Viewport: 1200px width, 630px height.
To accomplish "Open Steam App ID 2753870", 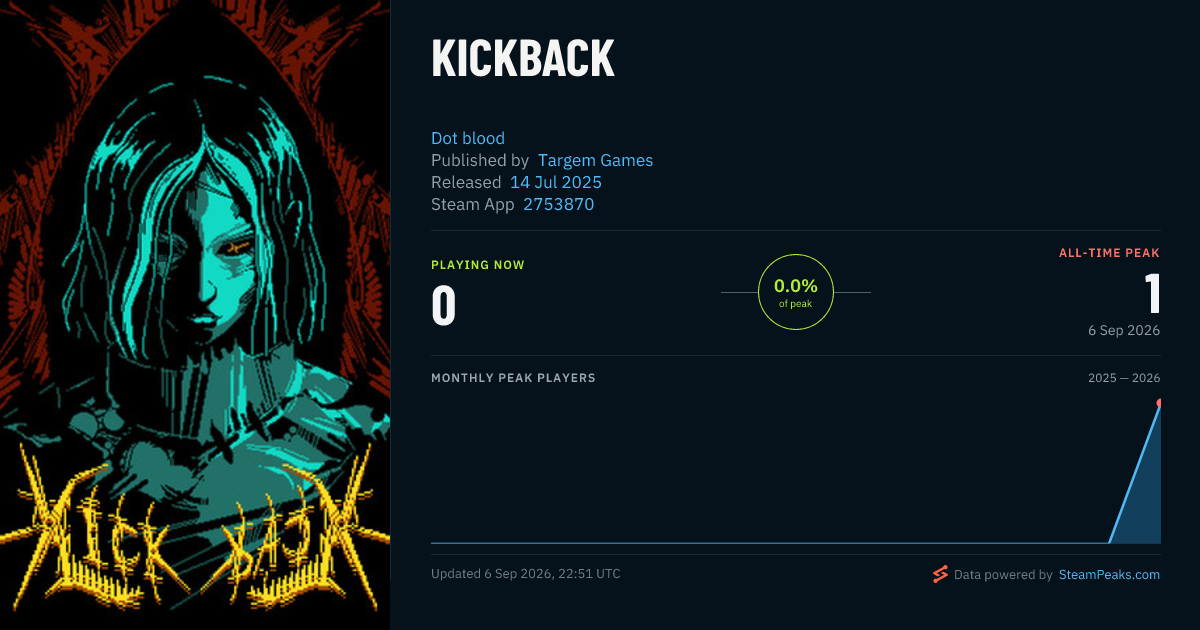I will tap(558, 204).
